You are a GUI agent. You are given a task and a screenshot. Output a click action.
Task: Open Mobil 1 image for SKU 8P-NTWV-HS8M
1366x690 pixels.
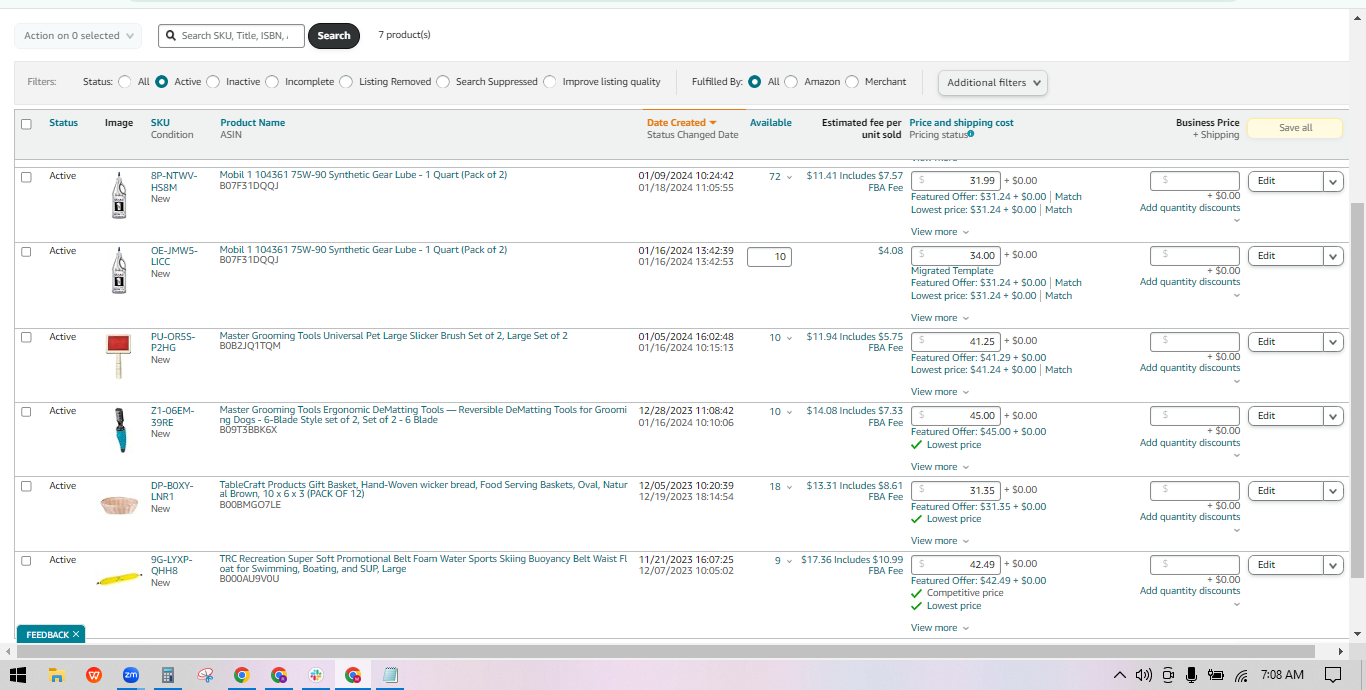119,195
